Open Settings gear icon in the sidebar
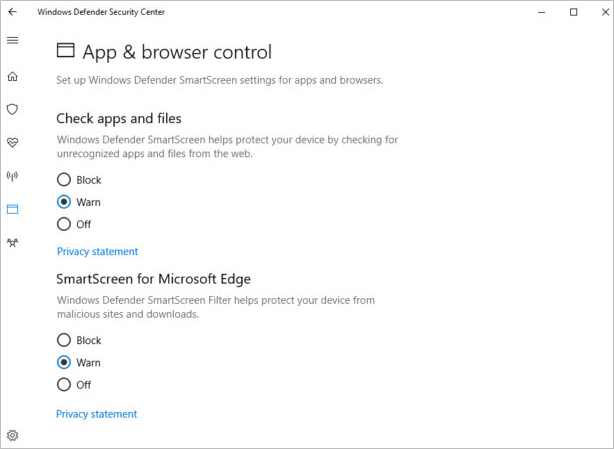 [12, 435]
